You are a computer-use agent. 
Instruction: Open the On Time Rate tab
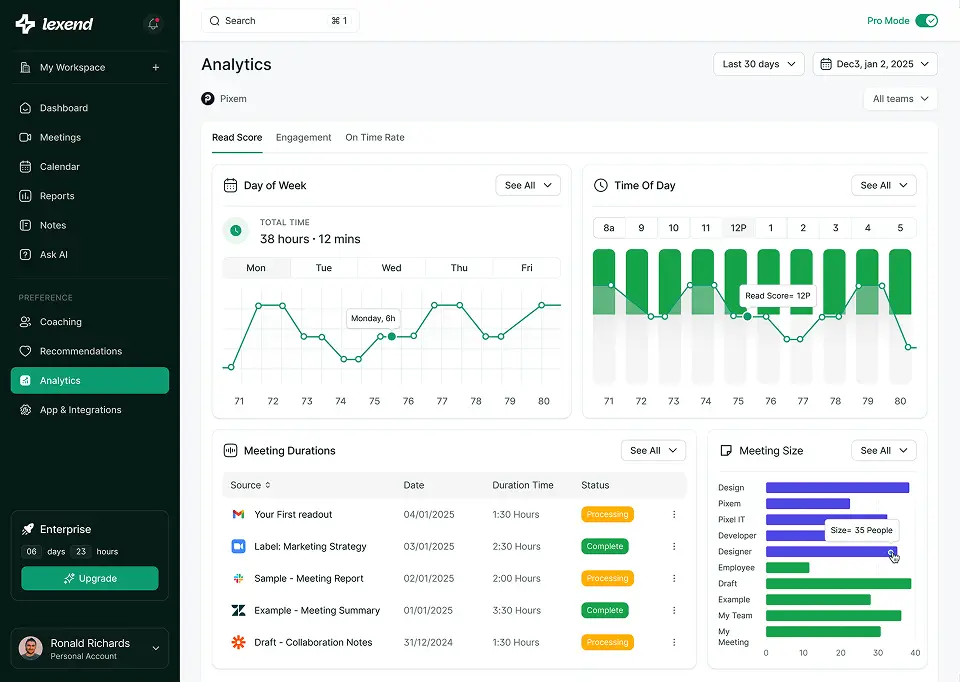[375, 137]
